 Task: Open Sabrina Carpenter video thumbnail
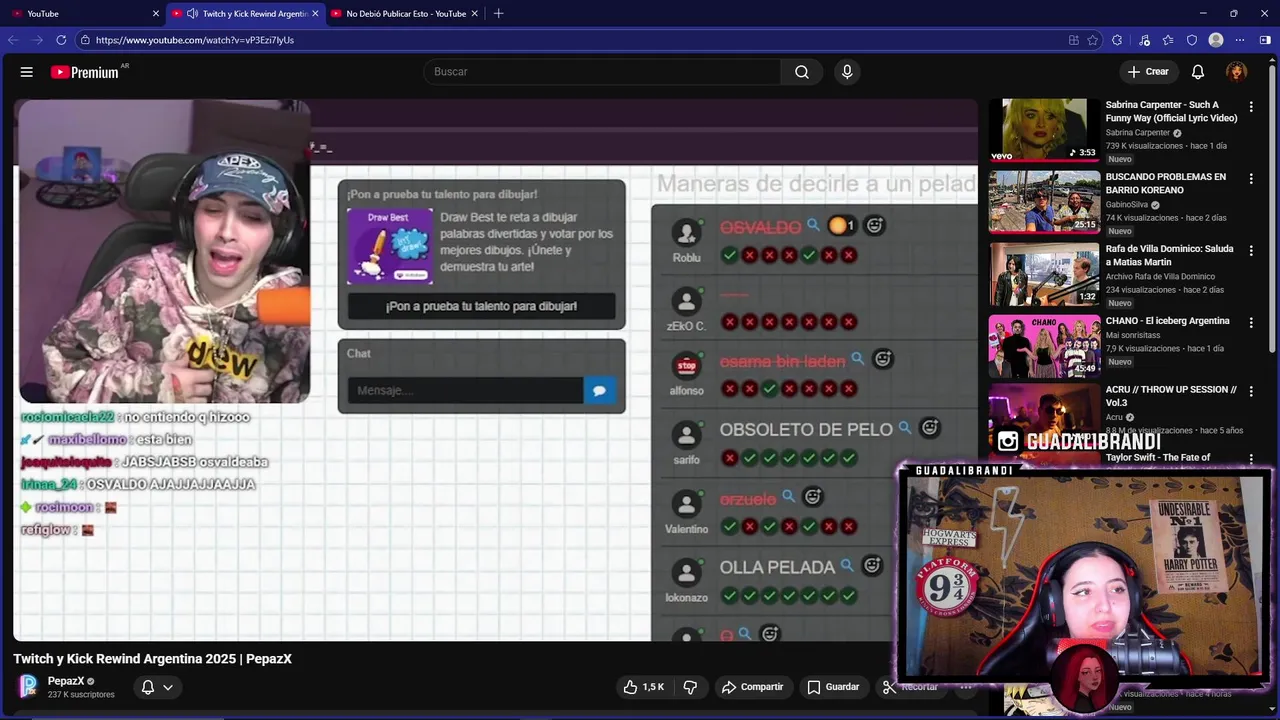pos(1044,130)
